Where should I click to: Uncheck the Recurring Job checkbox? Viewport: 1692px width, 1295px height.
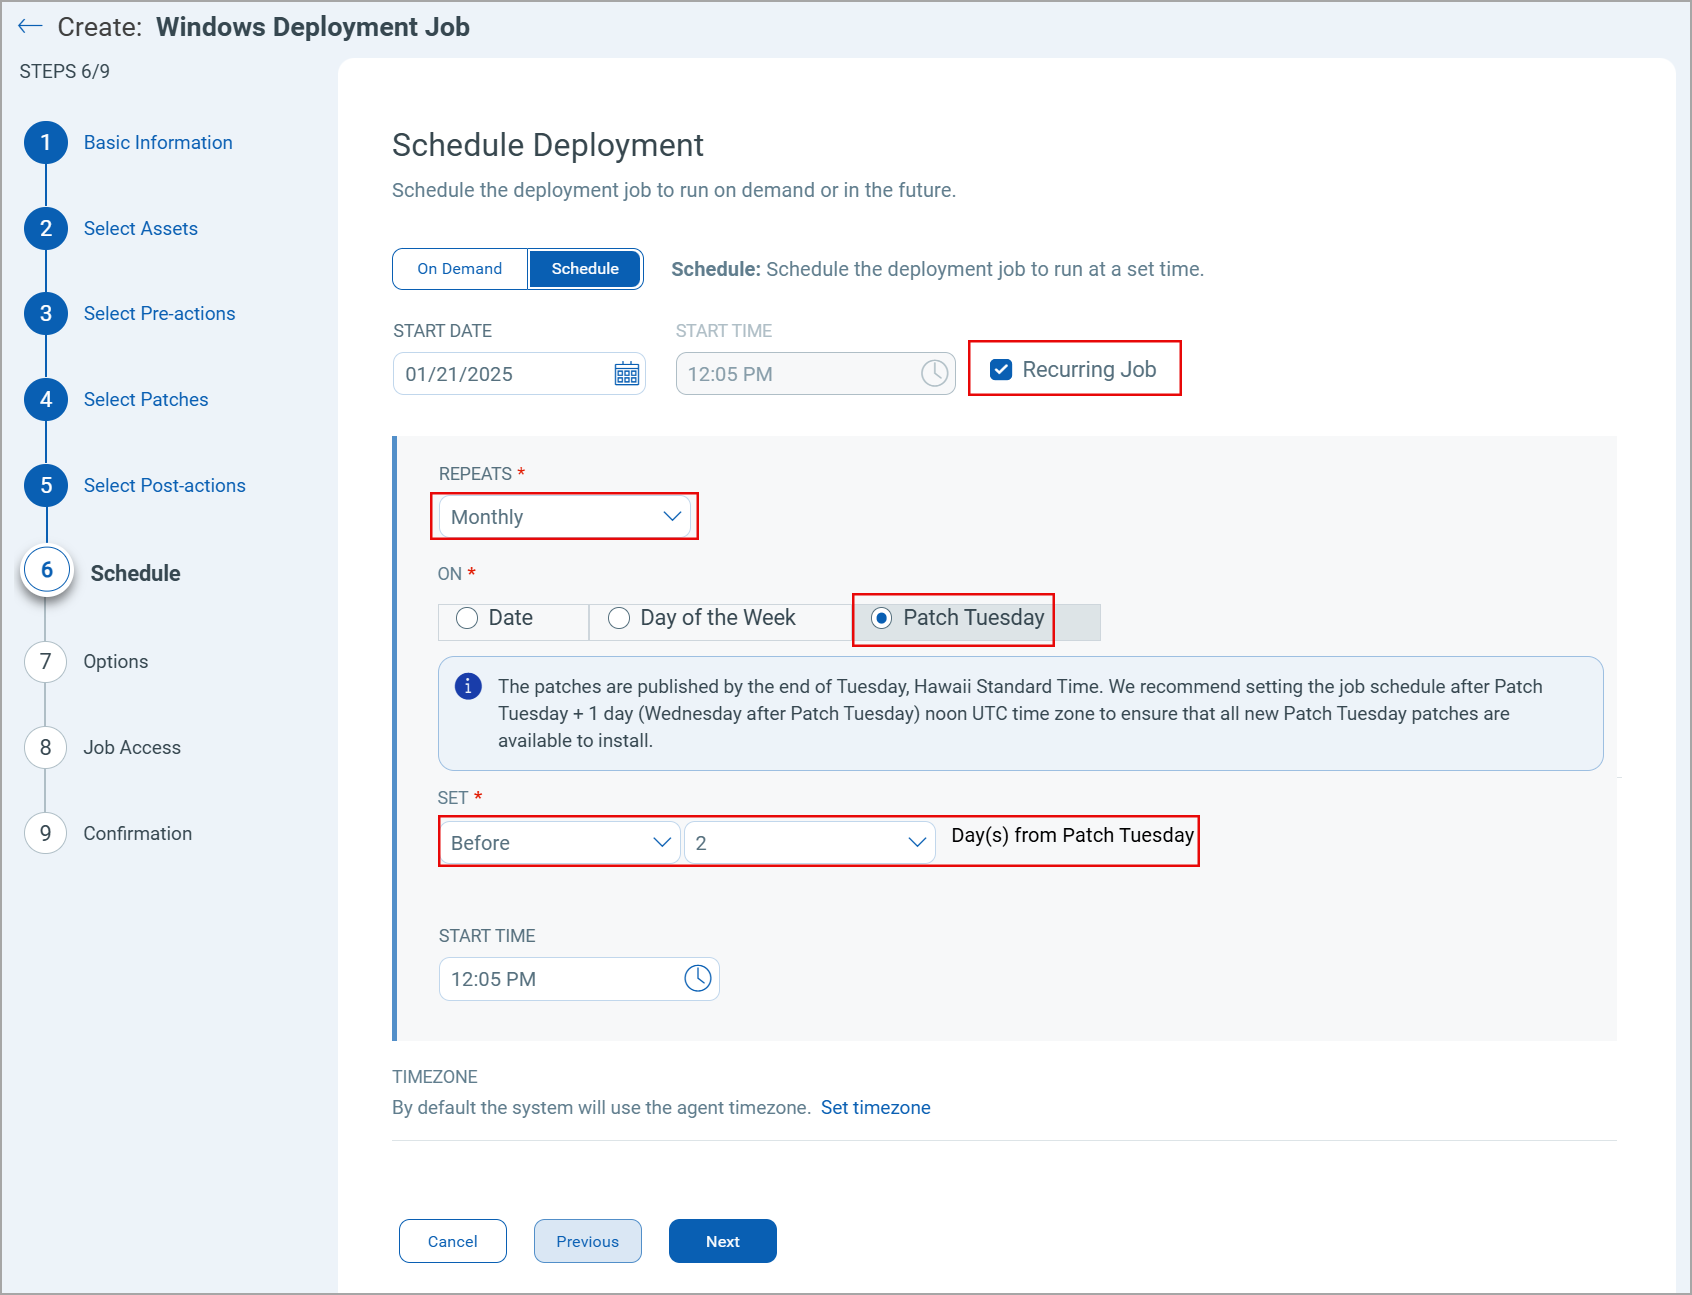[x=1001, y=370]
